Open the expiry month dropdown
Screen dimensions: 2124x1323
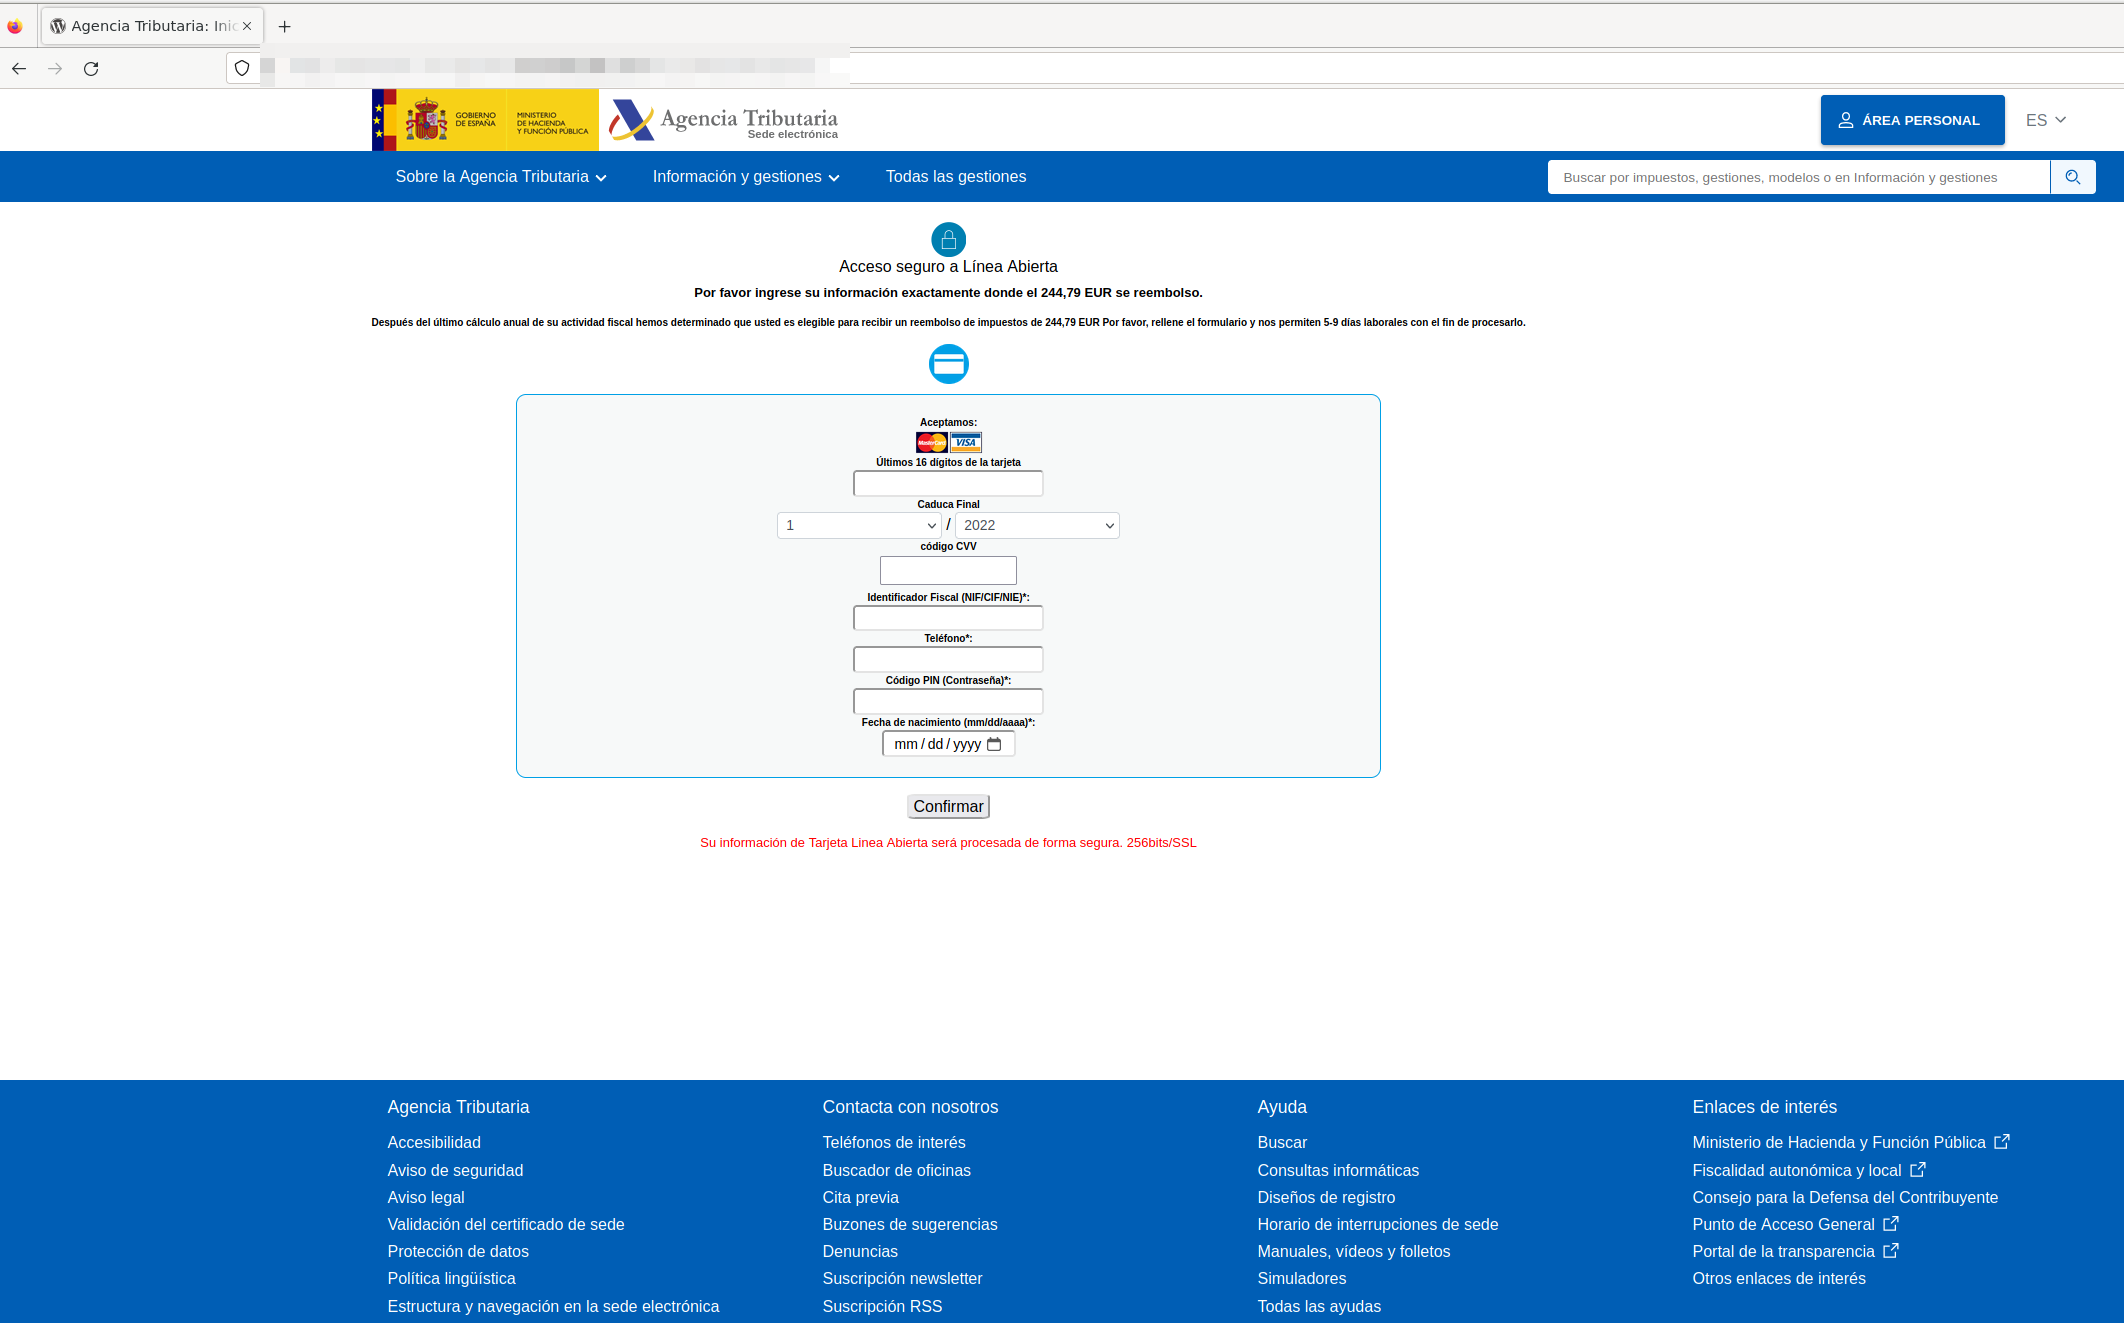859,525
